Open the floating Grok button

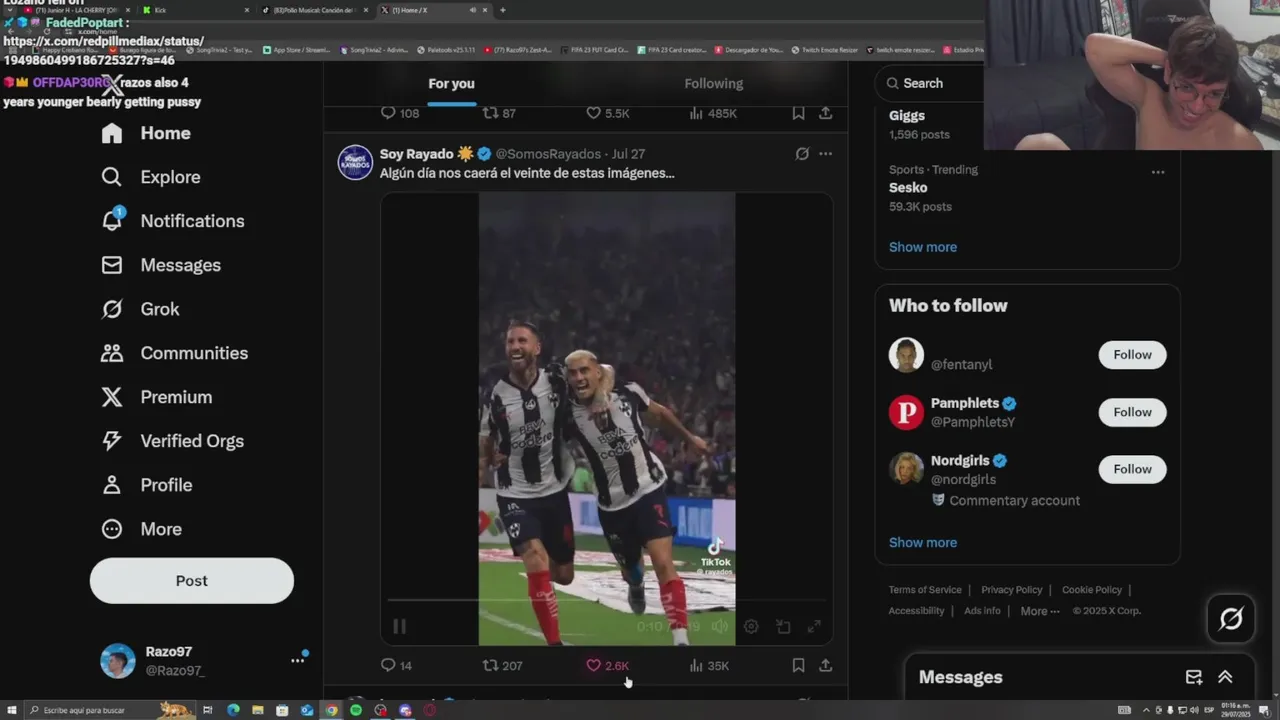click(1231, 619)
